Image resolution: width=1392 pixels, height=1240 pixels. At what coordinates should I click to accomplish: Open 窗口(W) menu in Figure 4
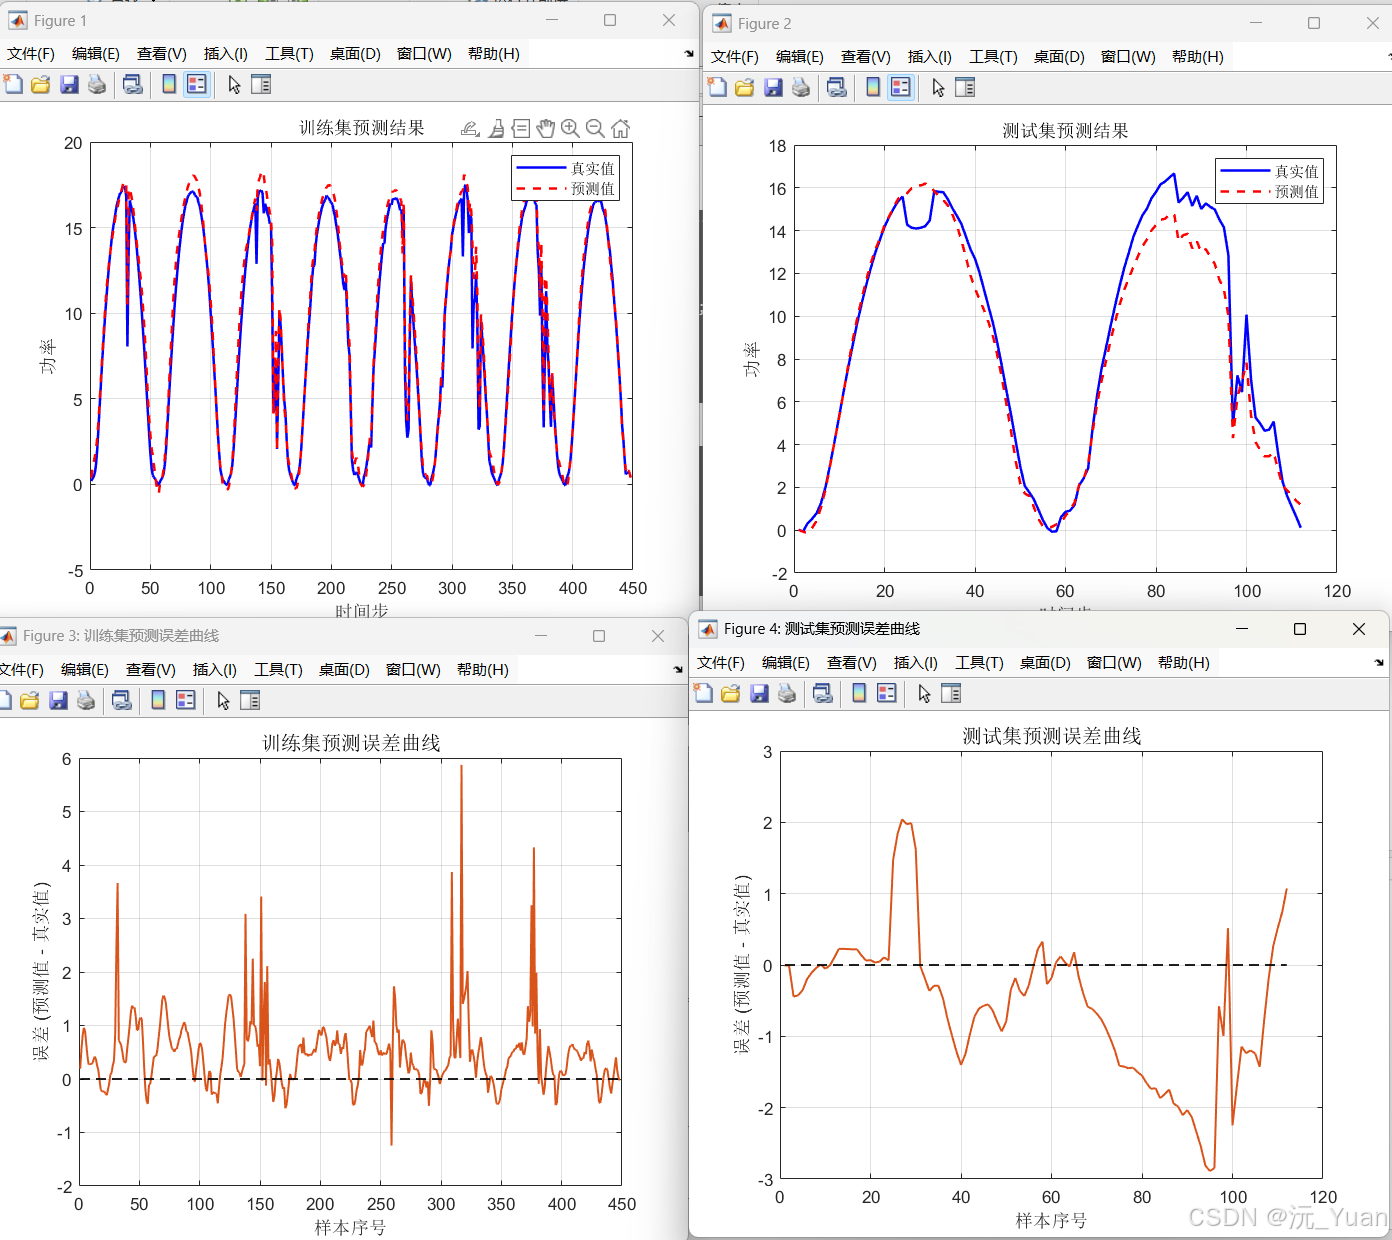[1114, 663]
